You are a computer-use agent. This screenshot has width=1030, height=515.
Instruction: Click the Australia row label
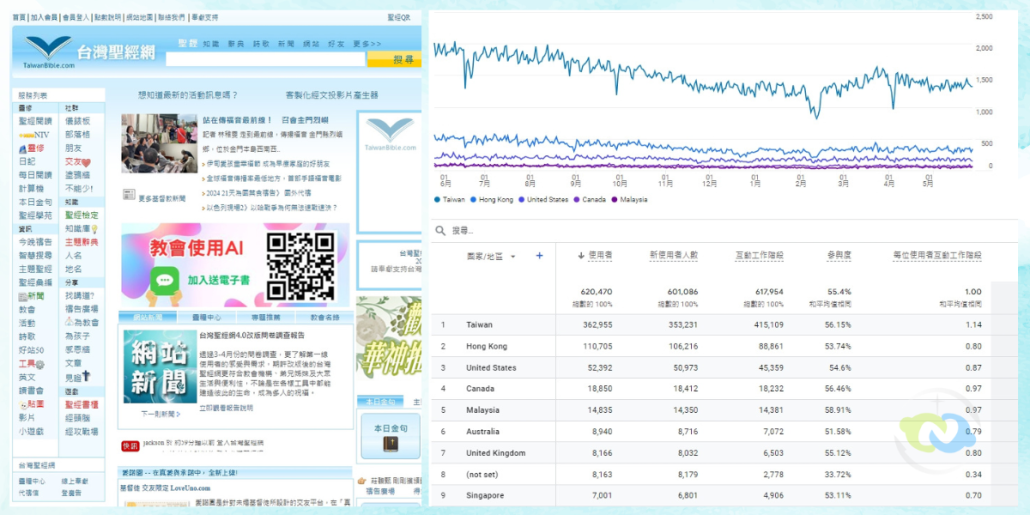tap(481, 432)
